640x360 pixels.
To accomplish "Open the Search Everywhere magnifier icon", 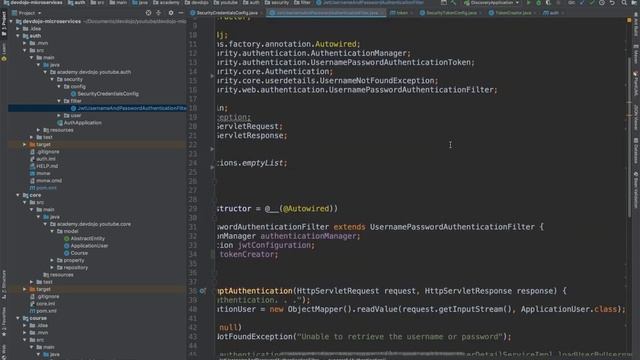I will point(624,3).
